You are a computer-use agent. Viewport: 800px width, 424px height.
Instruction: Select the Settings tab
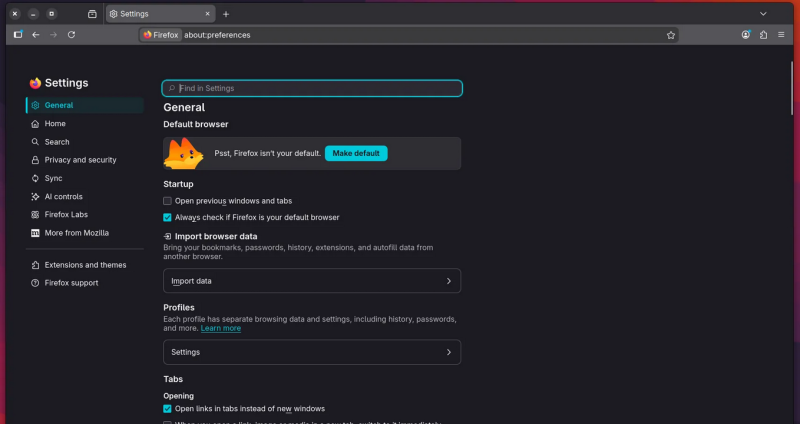(161, 14)
